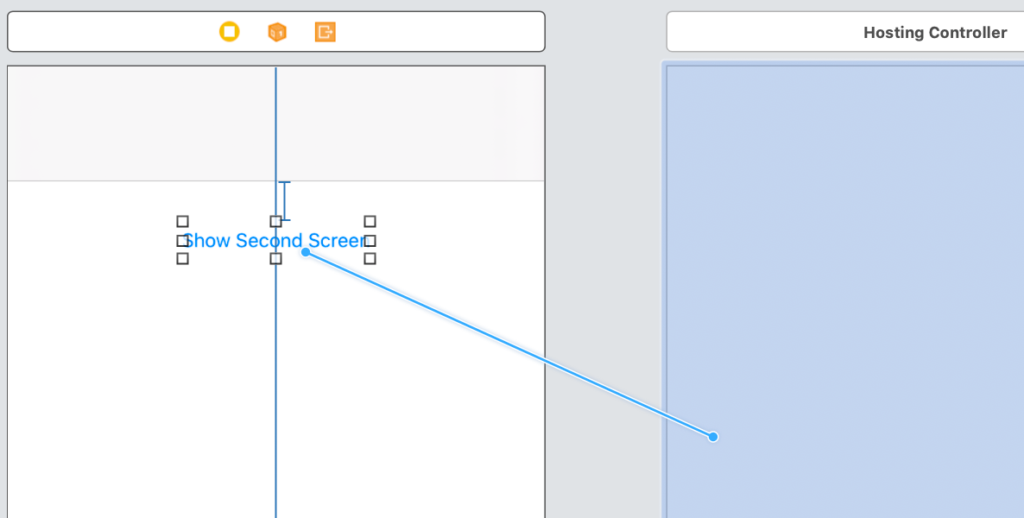This screenshot has height=518, width=1024.
Task: Click the bottom-right resize handle of button
Action: [x=370, y=258]
